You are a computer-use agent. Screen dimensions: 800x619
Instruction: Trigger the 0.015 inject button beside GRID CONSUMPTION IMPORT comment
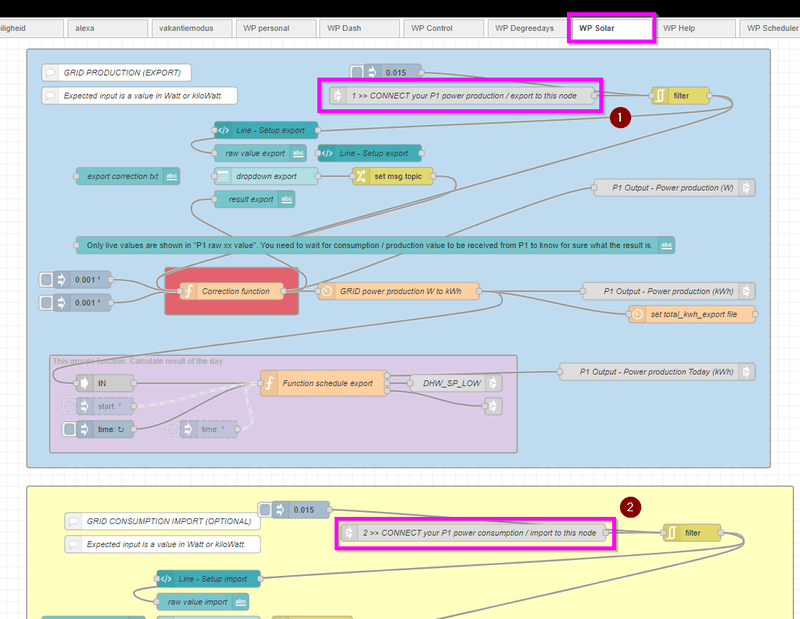pyautogui.click(x=265, y=509)
